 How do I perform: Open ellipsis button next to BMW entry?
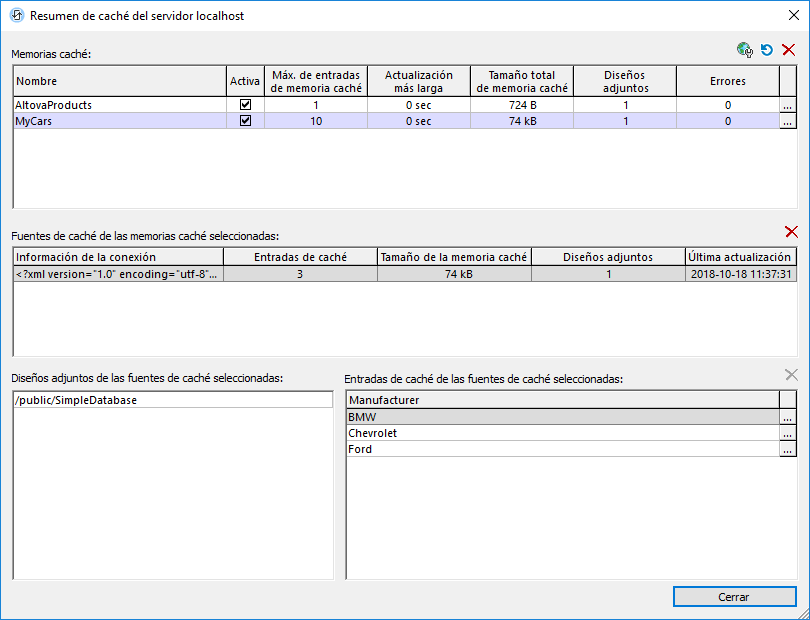[787, 417]
